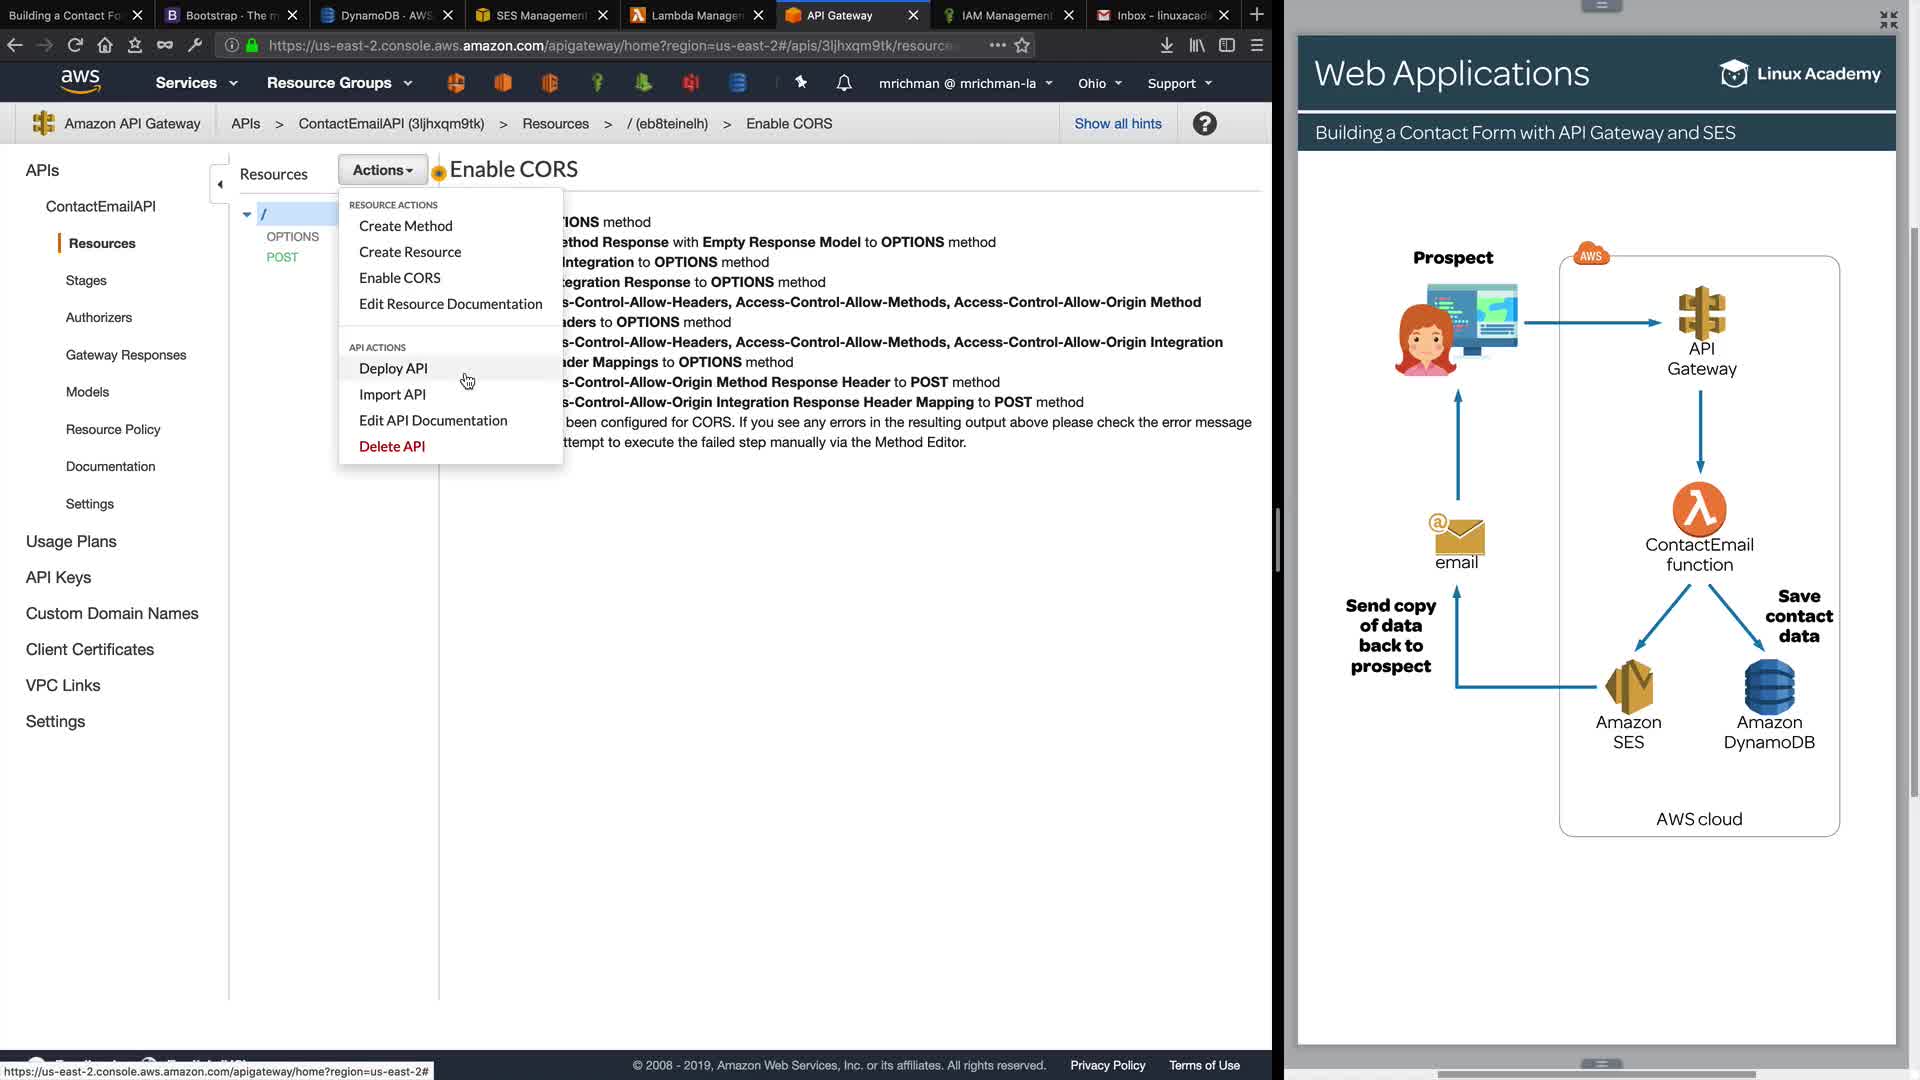Viewport: 1920px width, 1080px height.
Task: Expand the Ohio region dropdown
Action: [x=1099, y=83]
